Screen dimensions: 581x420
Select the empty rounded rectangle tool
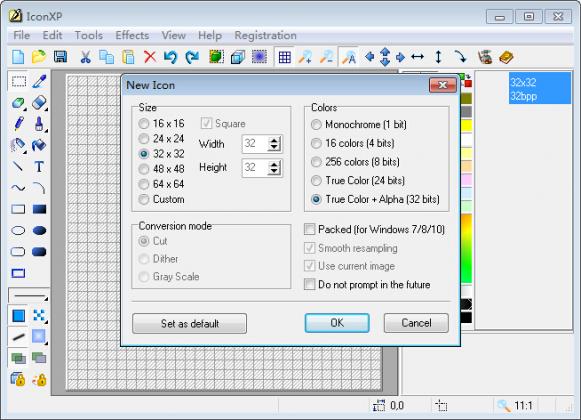pos(18,252)
